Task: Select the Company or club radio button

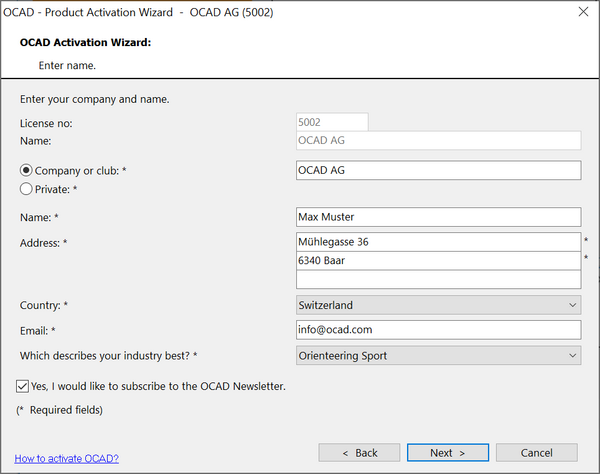Action: pos(26,170)
